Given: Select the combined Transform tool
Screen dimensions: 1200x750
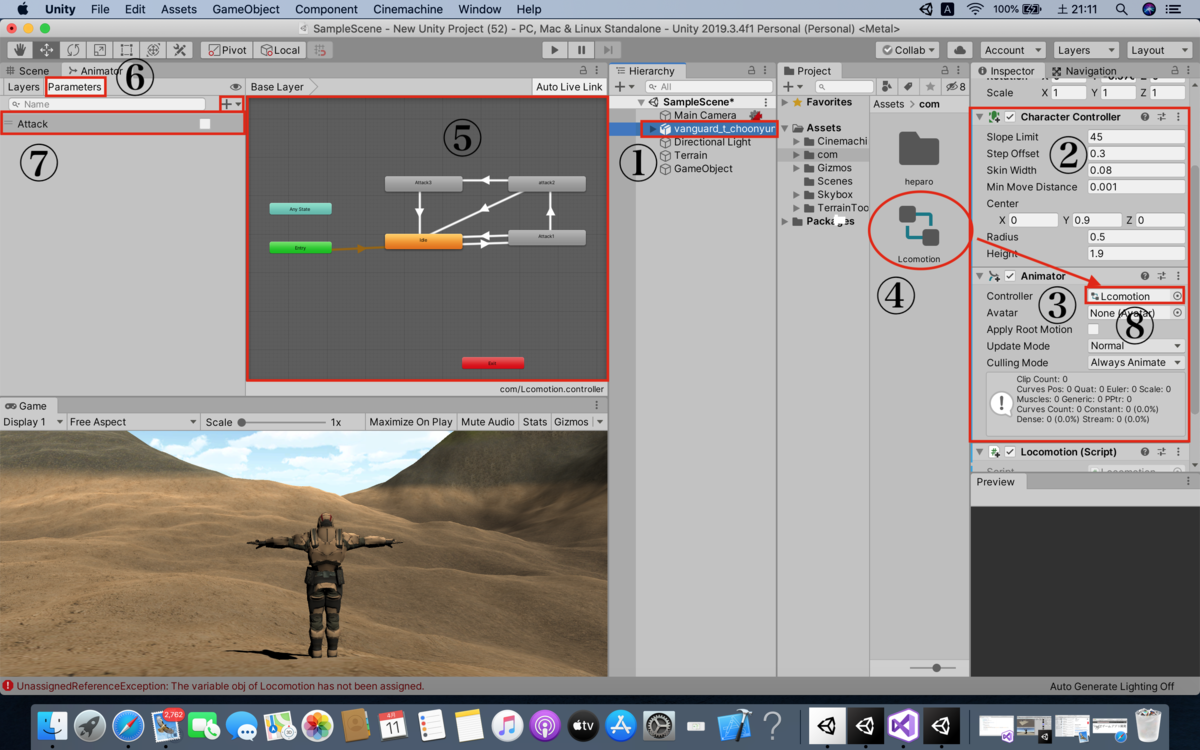Looking at the screenshot, I should click(x=153, y=50).
